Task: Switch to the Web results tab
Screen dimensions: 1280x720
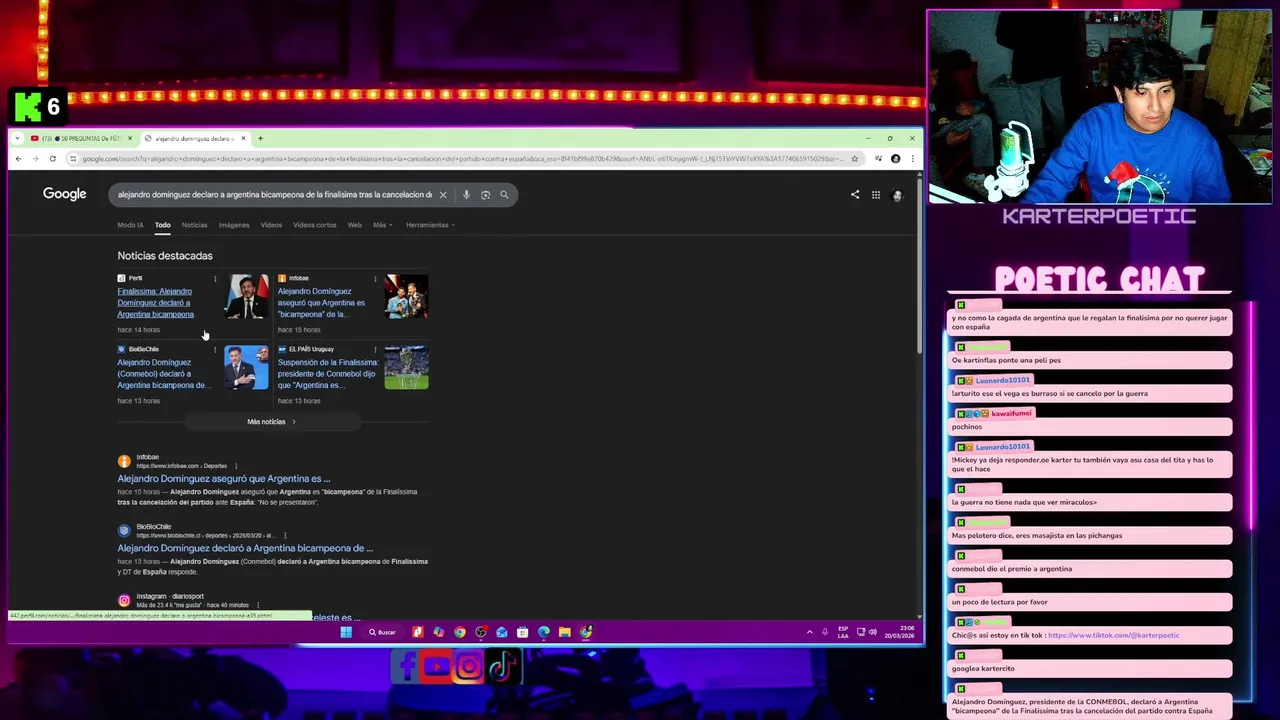Action: (x=354, y=225)
